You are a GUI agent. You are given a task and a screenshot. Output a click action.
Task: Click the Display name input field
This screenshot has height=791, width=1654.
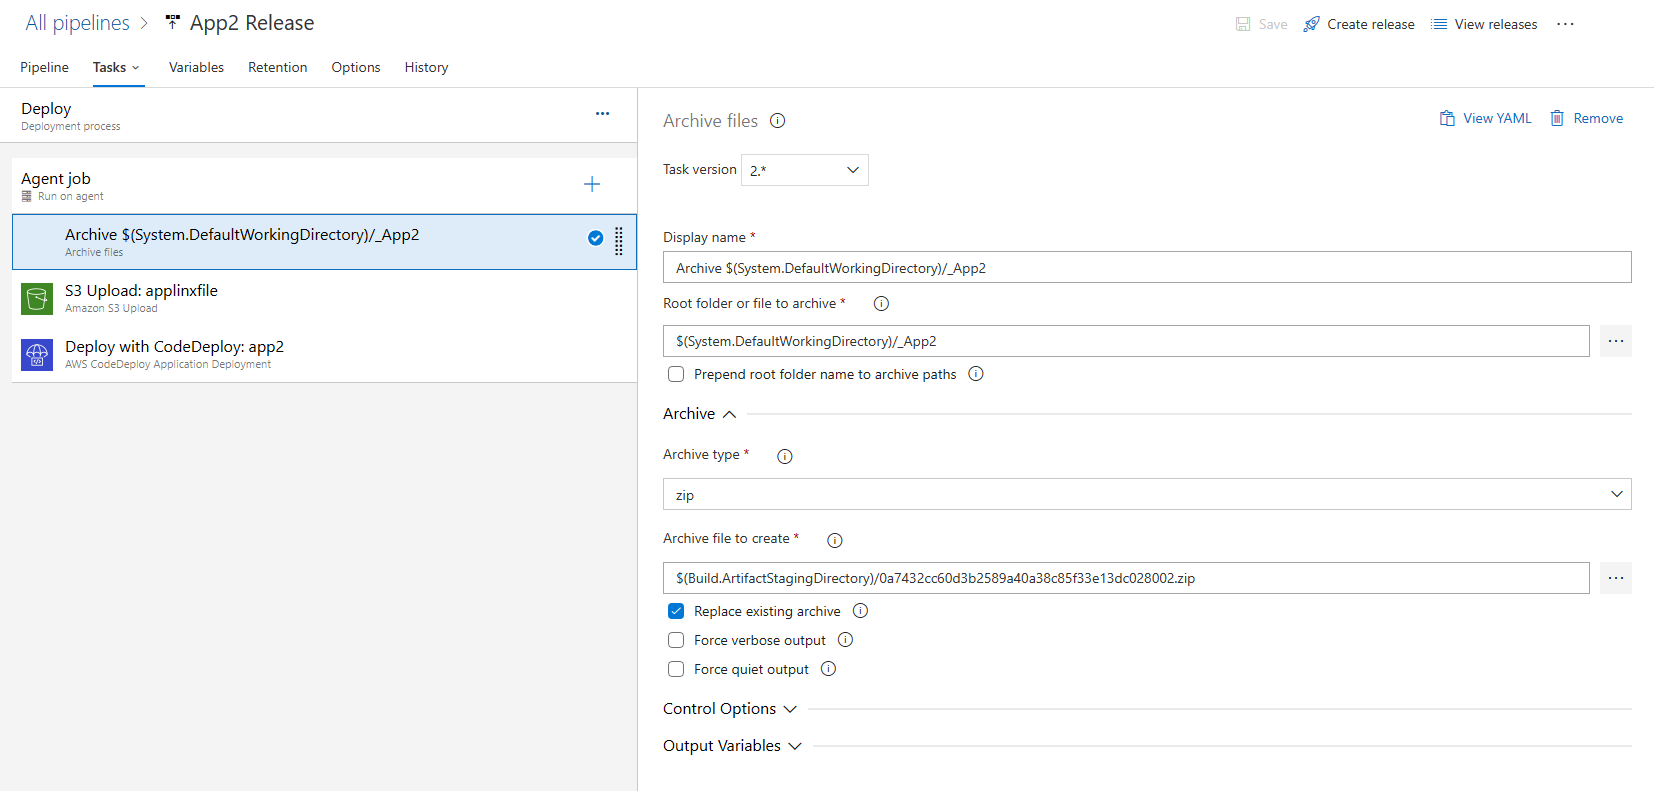coord(1147,267)
